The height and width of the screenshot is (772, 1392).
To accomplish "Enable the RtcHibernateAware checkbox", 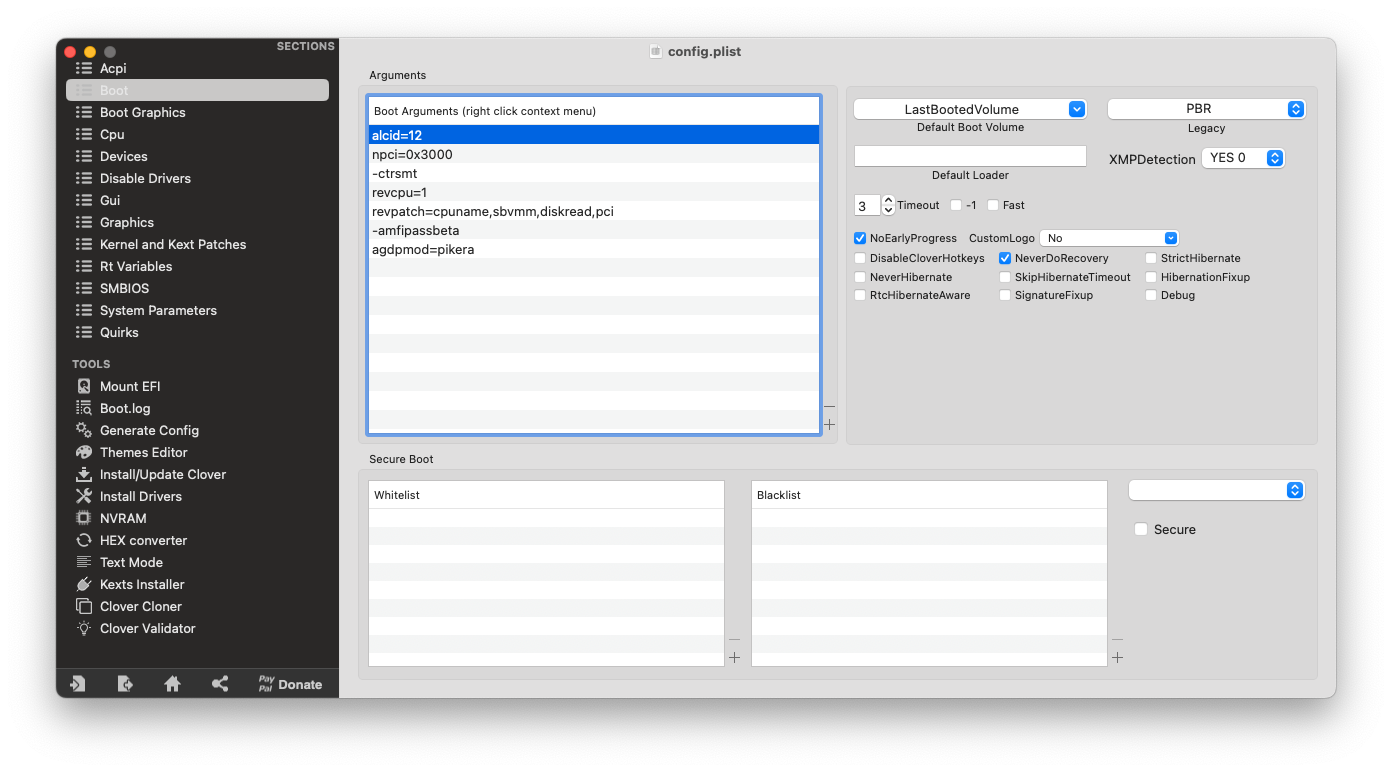I will click(860, 295).
